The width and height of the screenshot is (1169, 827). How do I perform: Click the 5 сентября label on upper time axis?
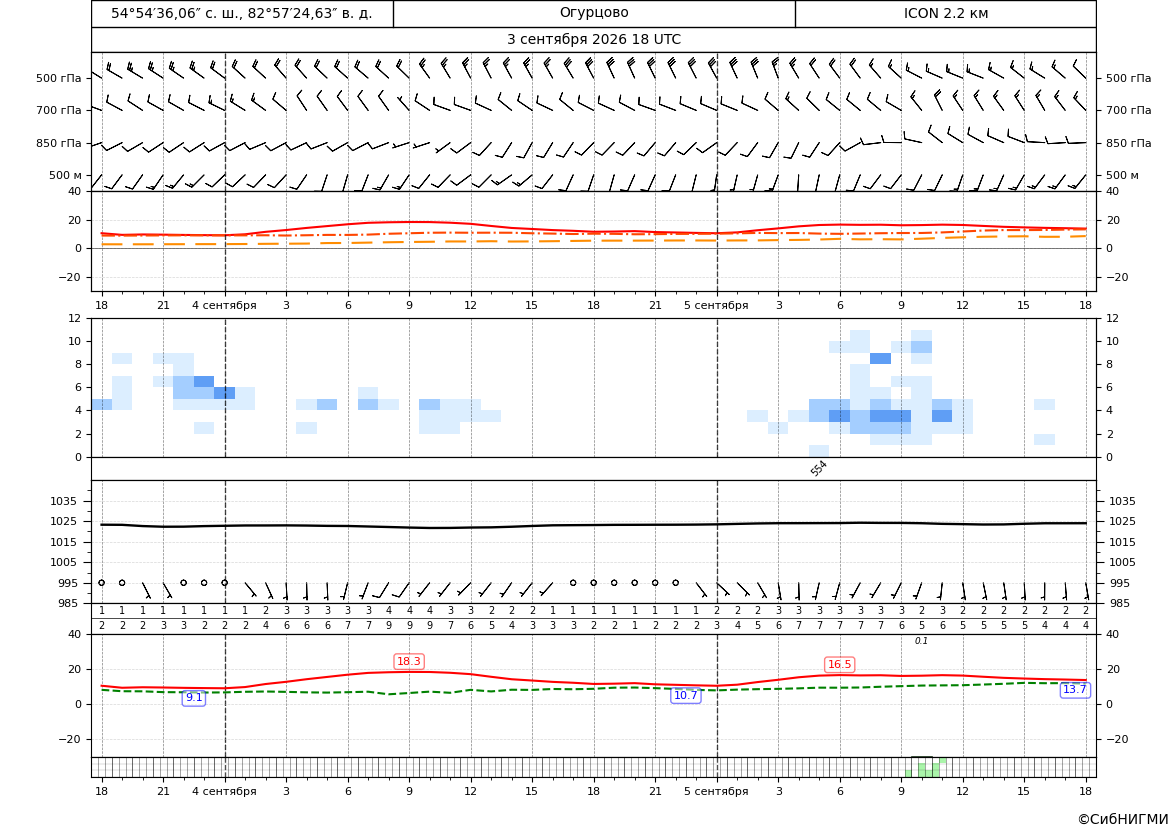(716, 305)
